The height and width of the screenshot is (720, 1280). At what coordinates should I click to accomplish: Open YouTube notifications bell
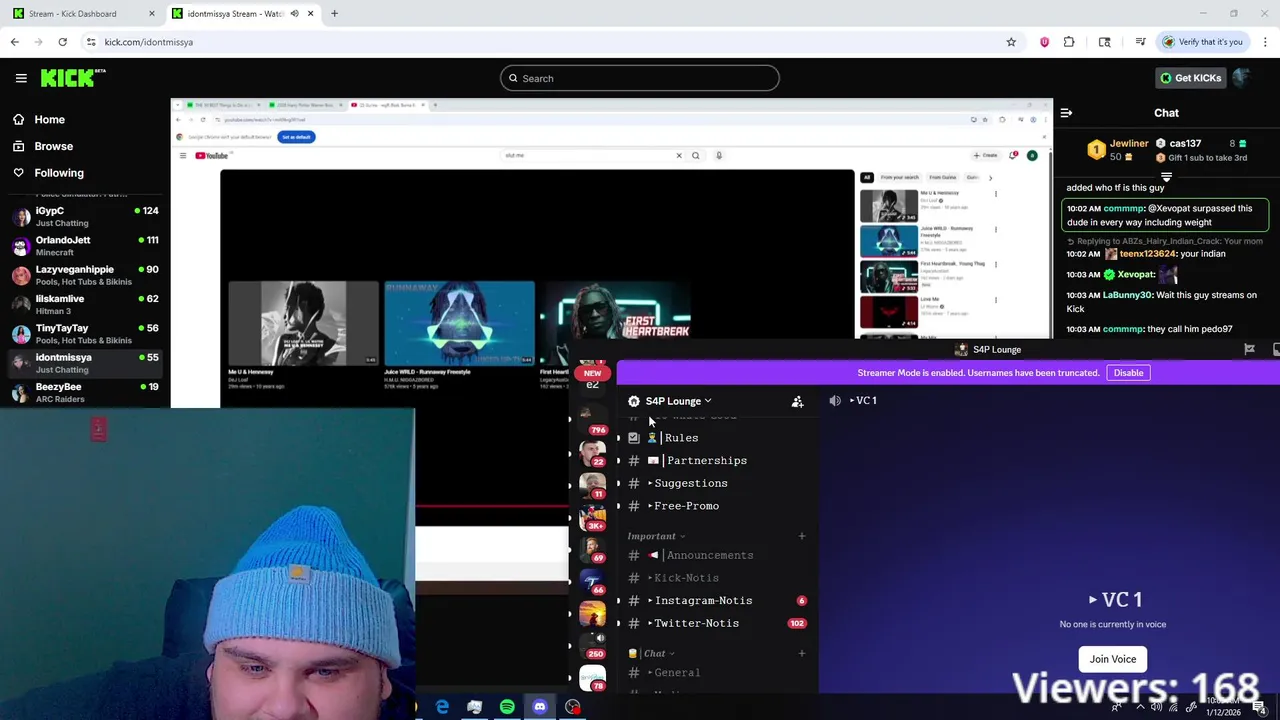pyautogui.click(x=1014, y=155)
